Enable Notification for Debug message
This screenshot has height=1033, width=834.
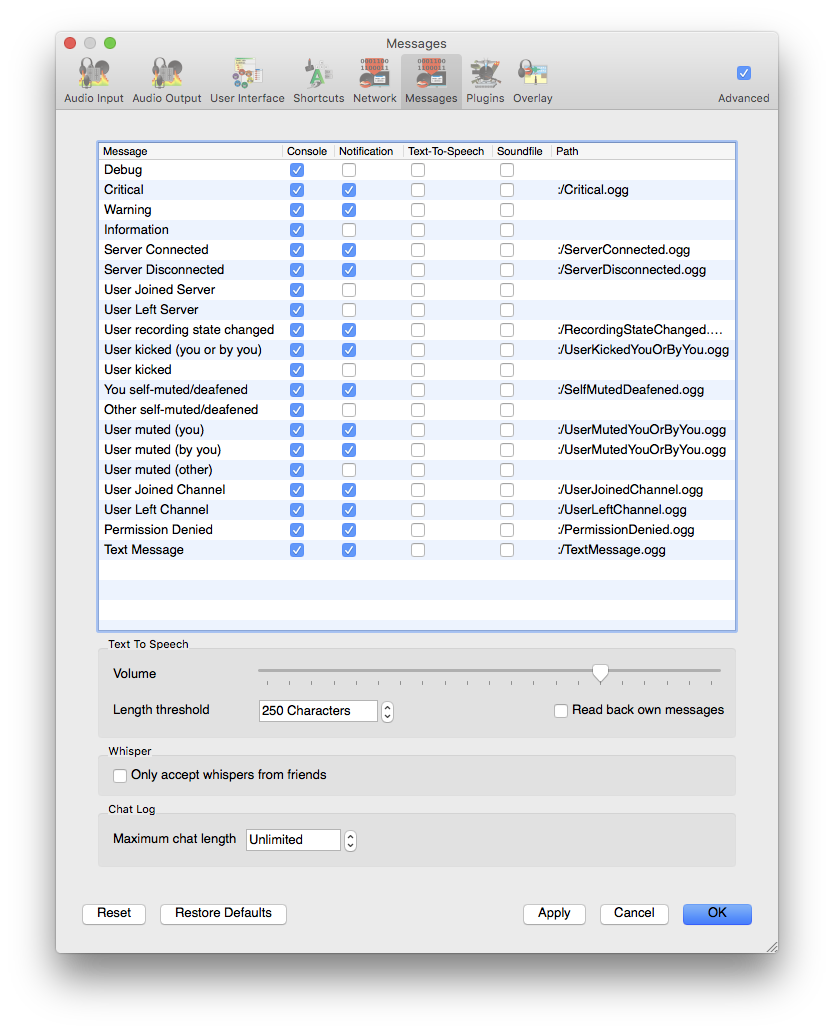349,170
